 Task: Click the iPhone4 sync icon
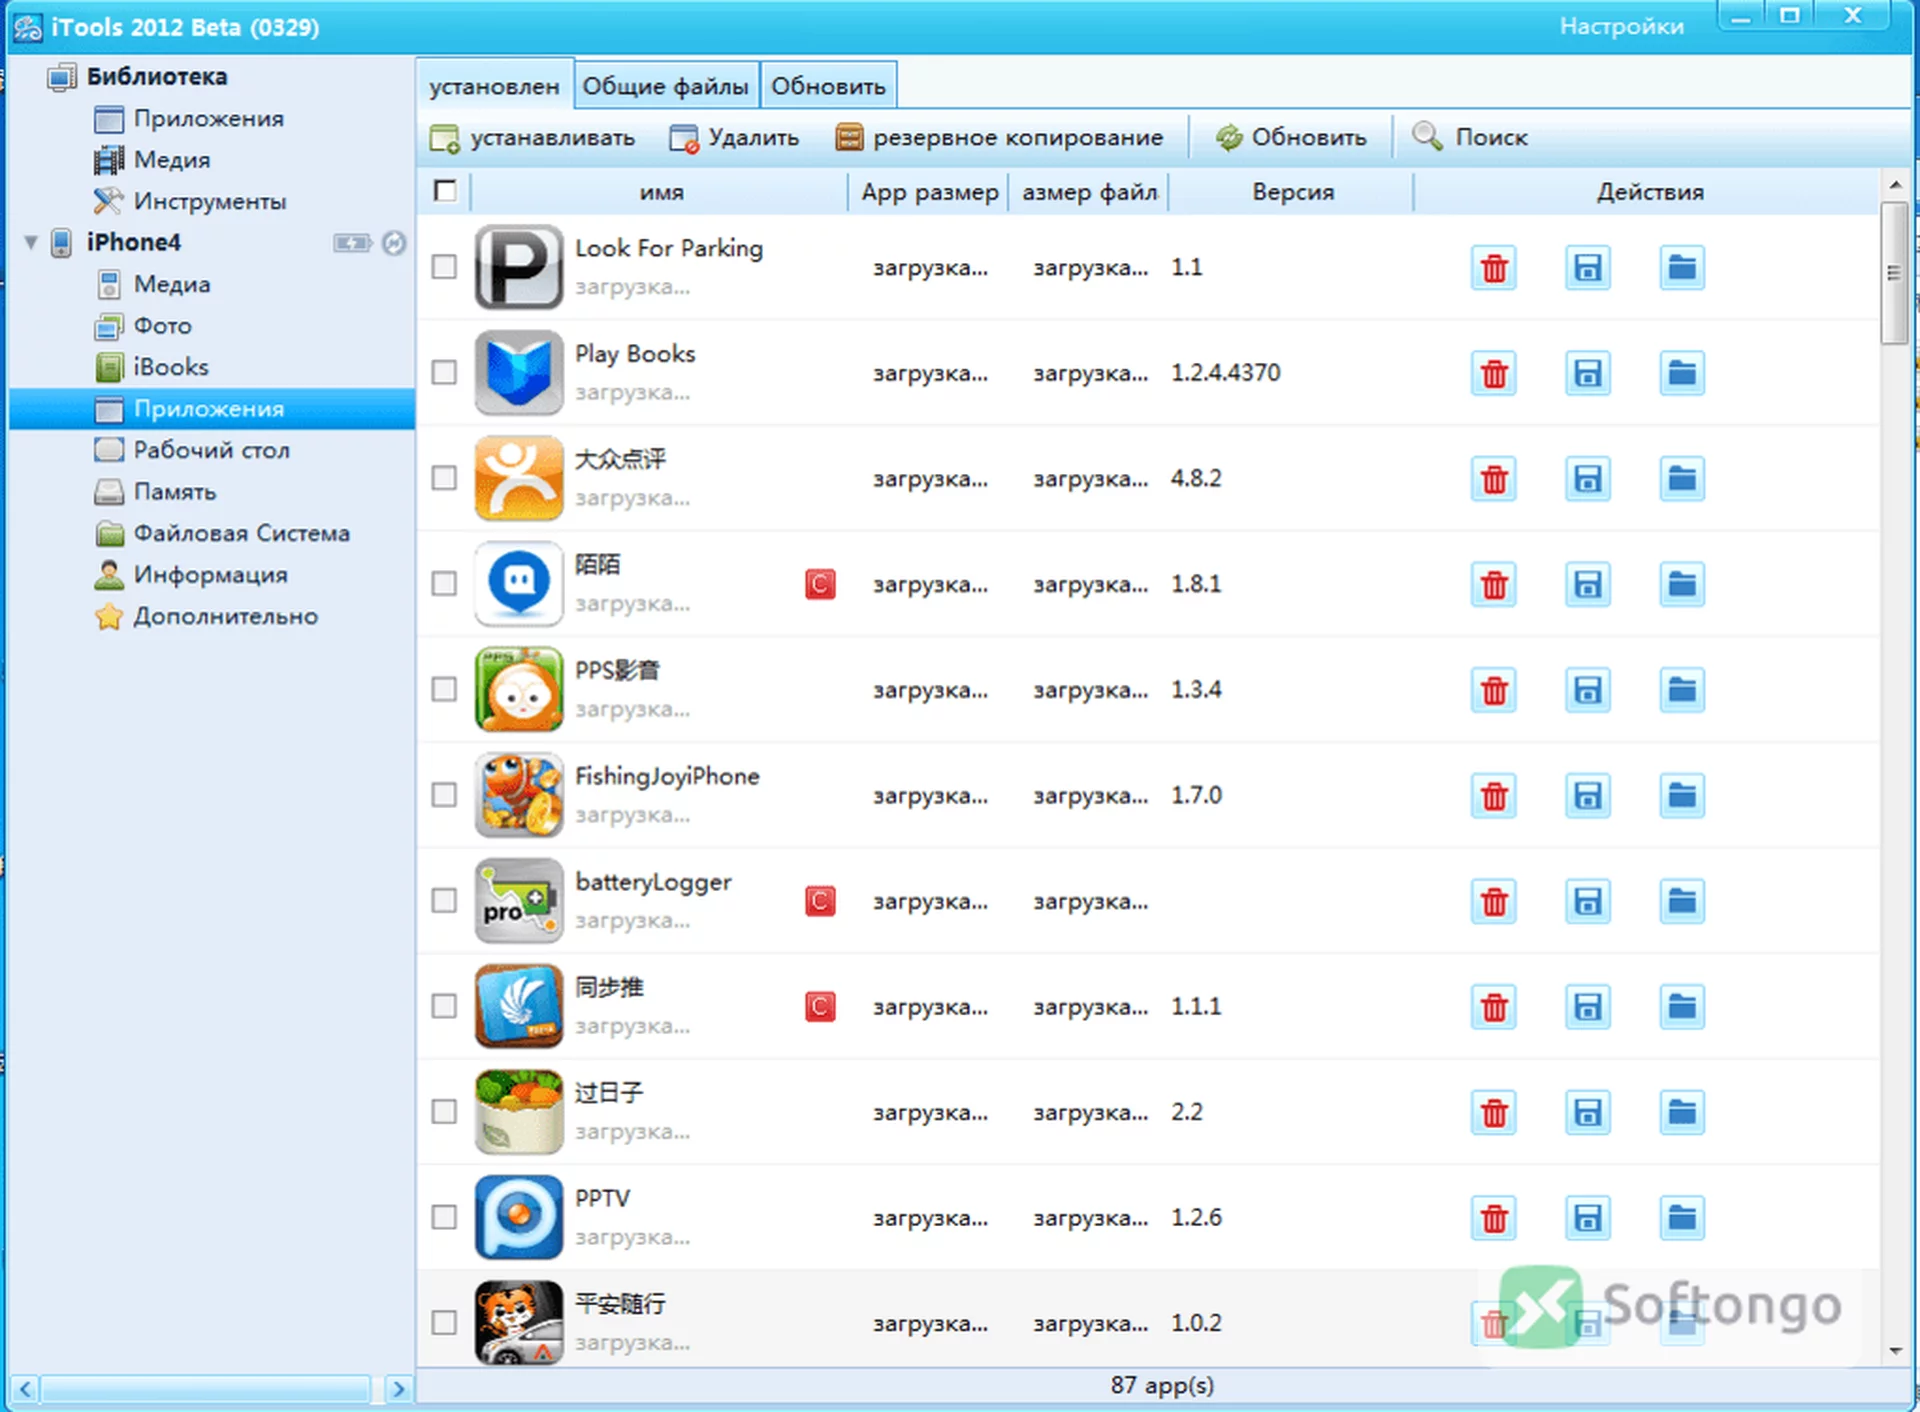pos(394,243)
